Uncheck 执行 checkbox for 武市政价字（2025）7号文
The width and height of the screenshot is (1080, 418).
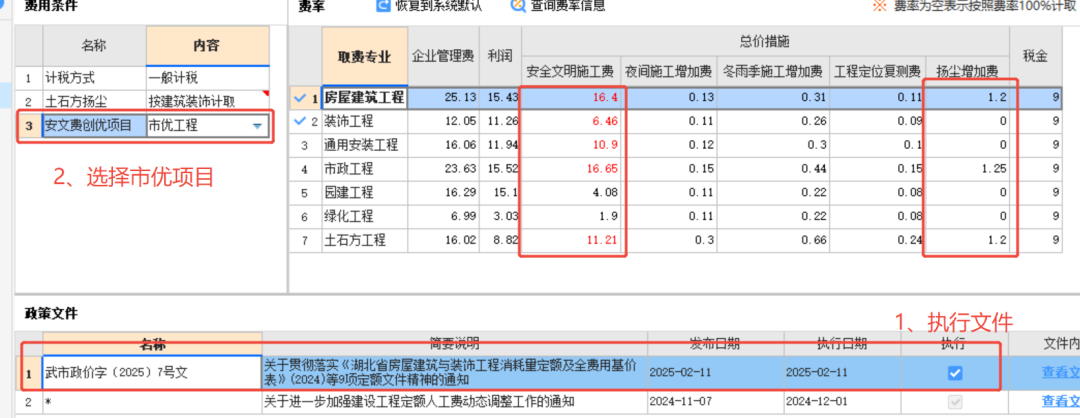tap(954, 373)
